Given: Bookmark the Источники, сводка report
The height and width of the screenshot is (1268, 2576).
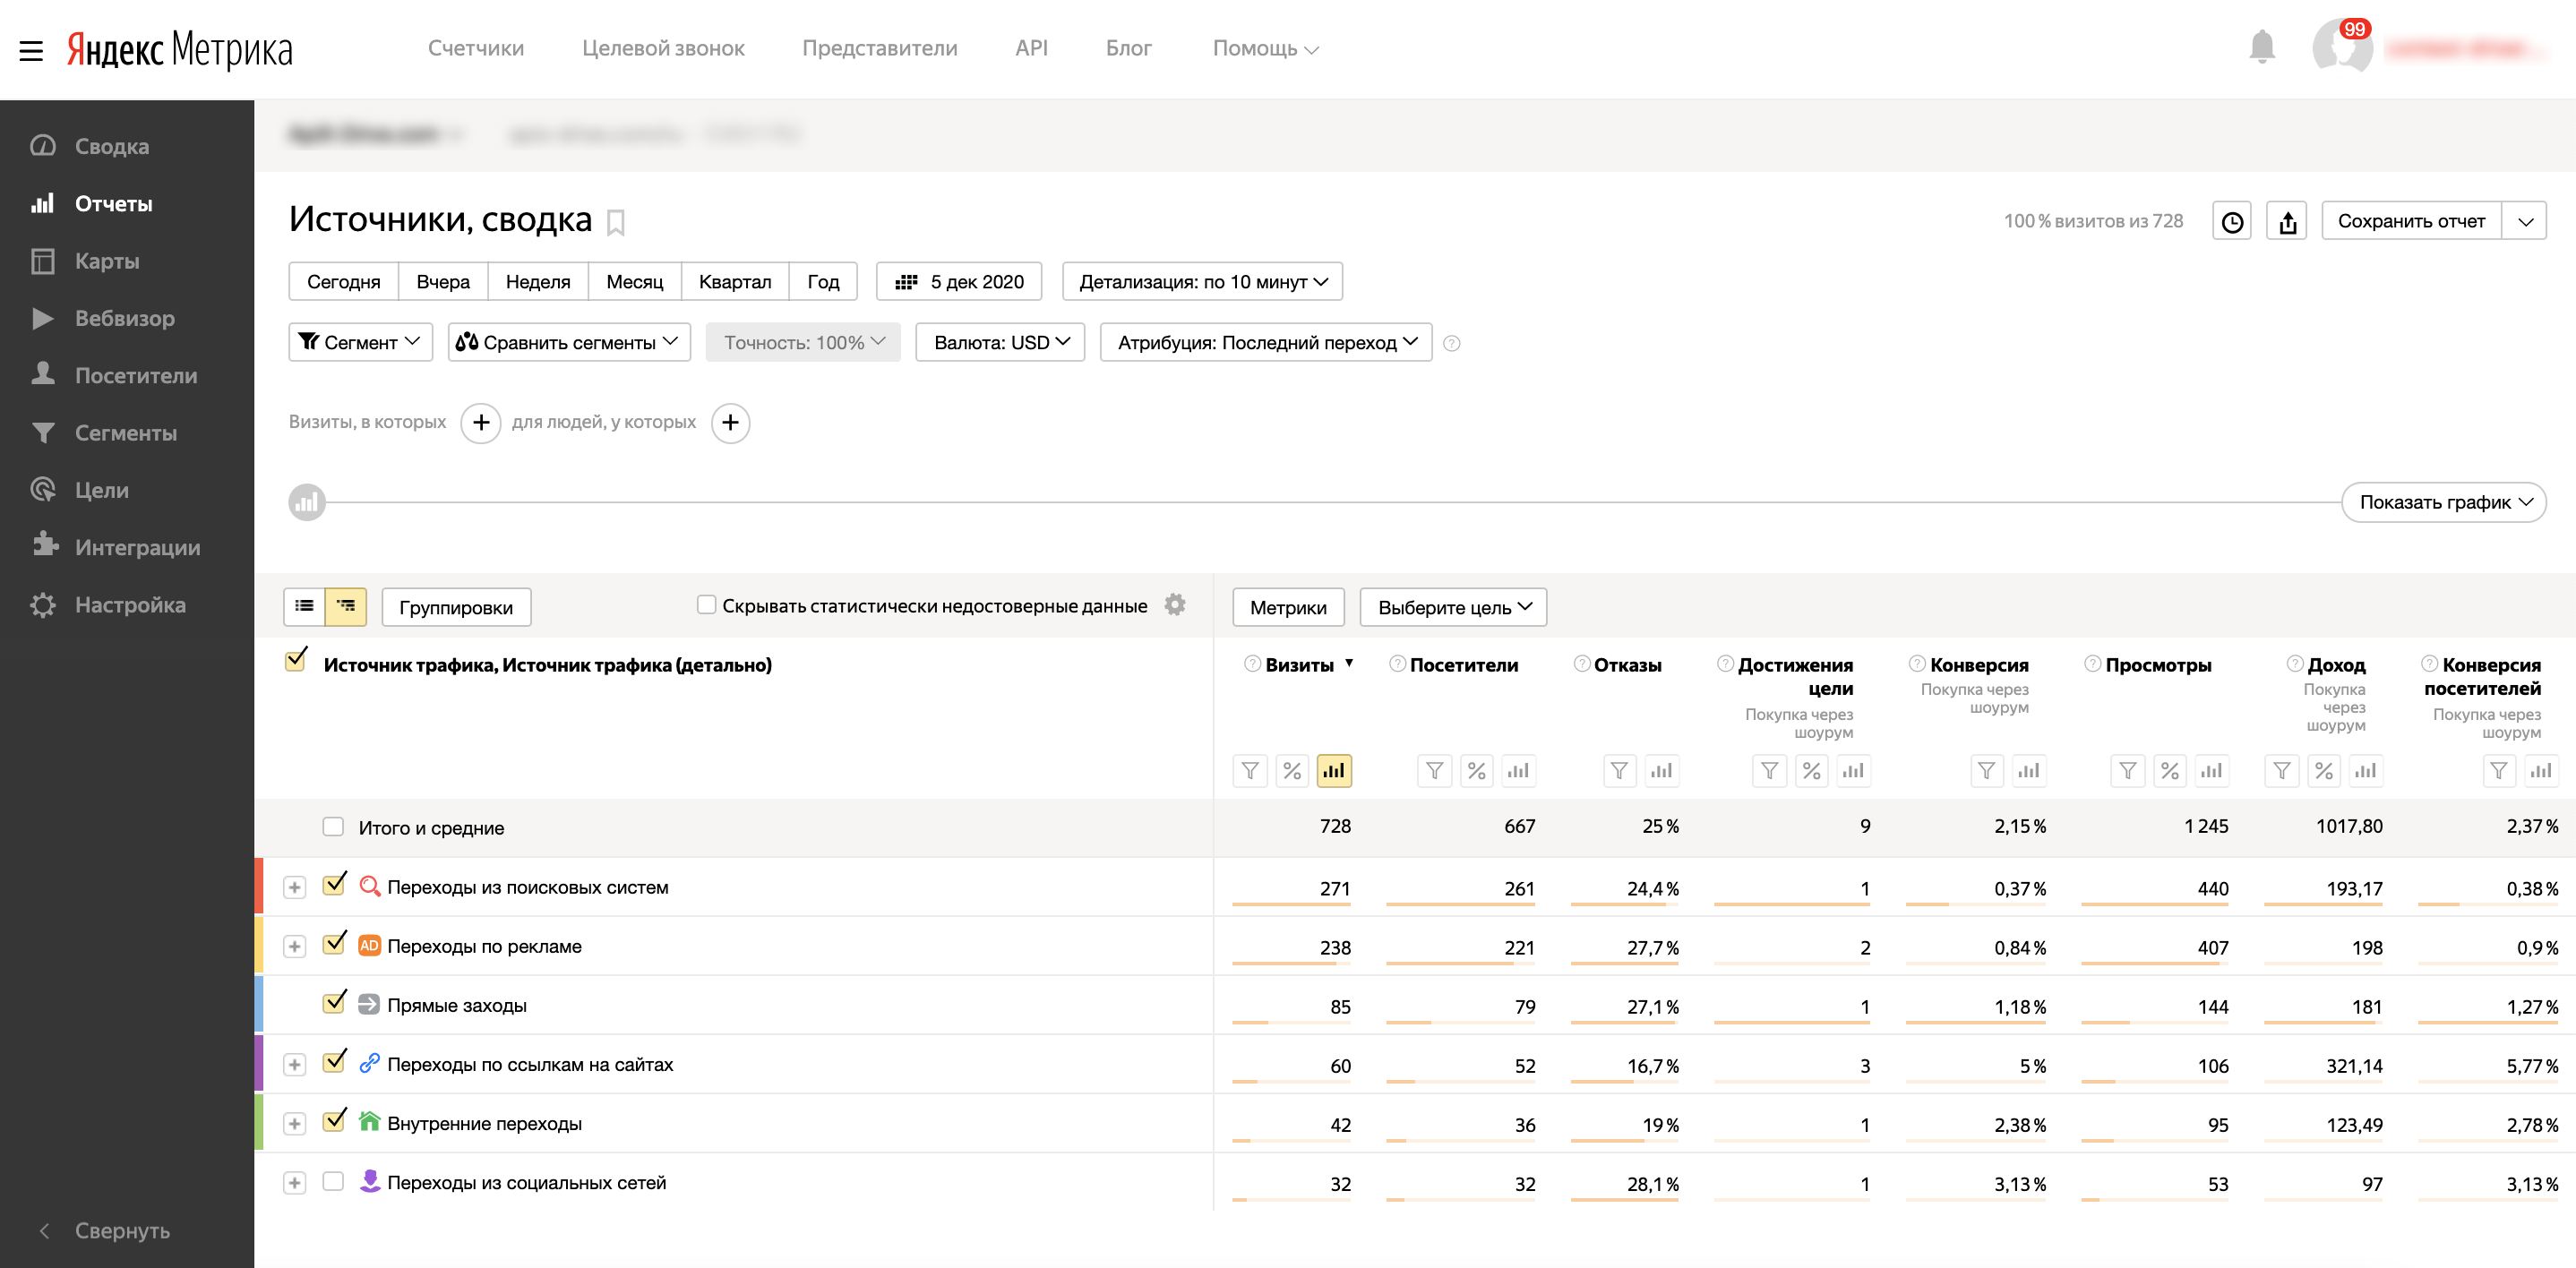Looking at the screenshot, I should click(616, 222).
